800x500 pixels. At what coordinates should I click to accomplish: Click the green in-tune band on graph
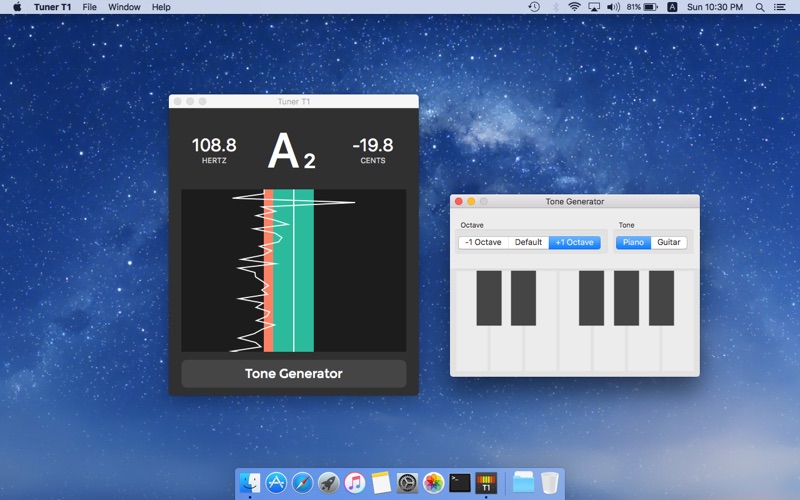[x=293, y=270]
